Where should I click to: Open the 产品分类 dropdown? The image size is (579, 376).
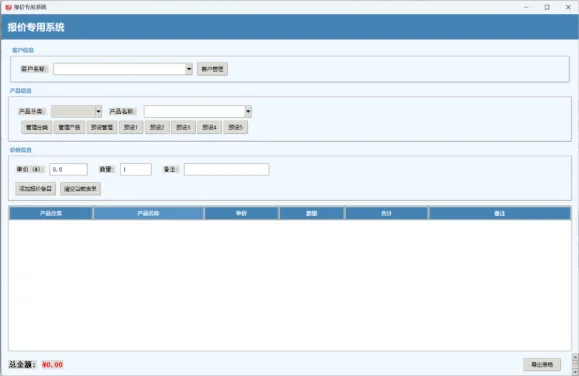point(76,111)
